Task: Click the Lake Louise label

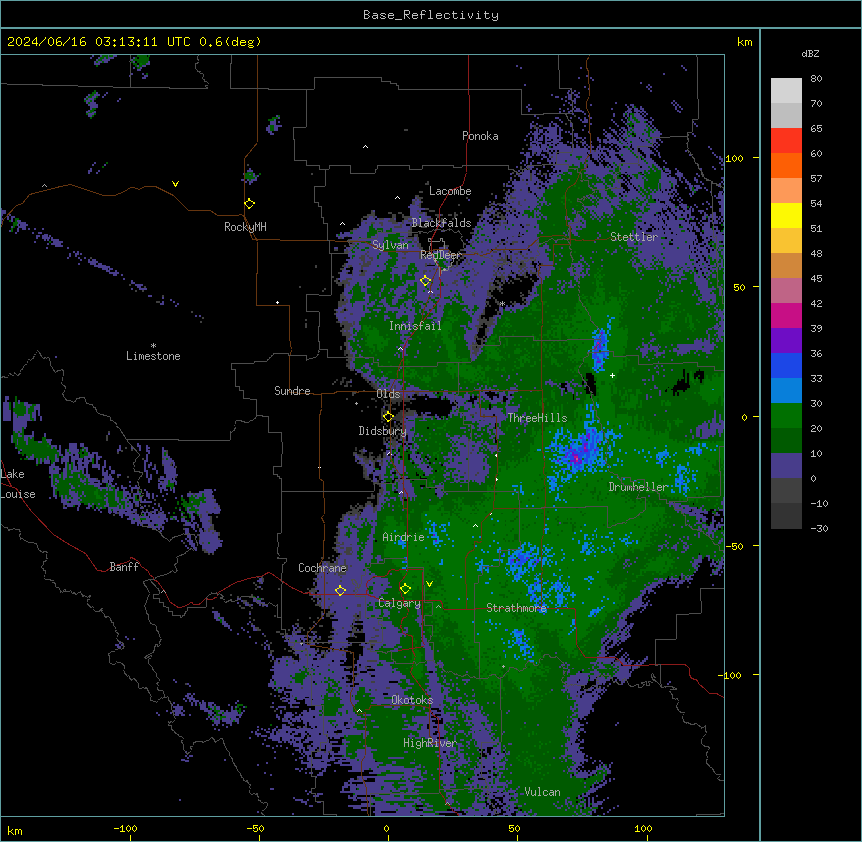Action: coord(18,484)
